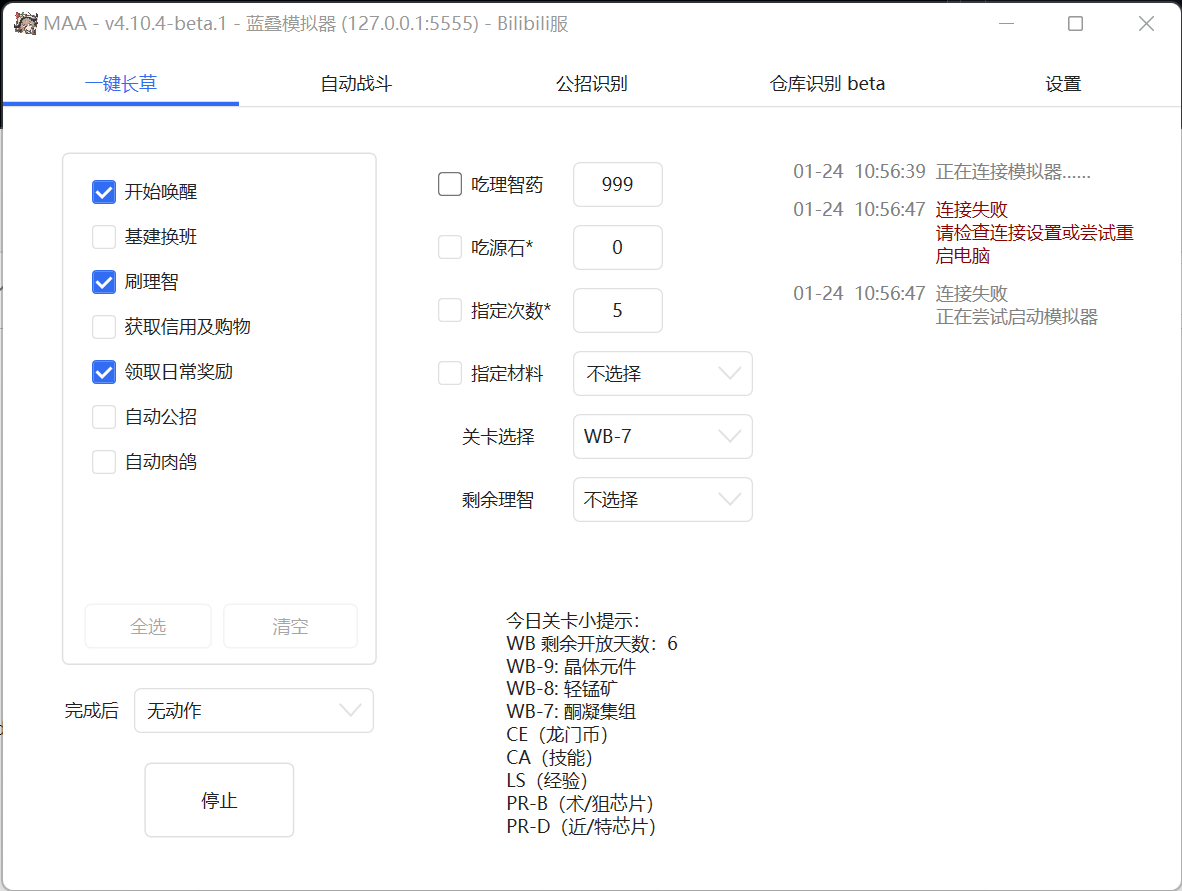Screen dimensions: 1182x891
Task: Check the 吃源石 option
Action: pyautogui.click(x=449, y=247)
